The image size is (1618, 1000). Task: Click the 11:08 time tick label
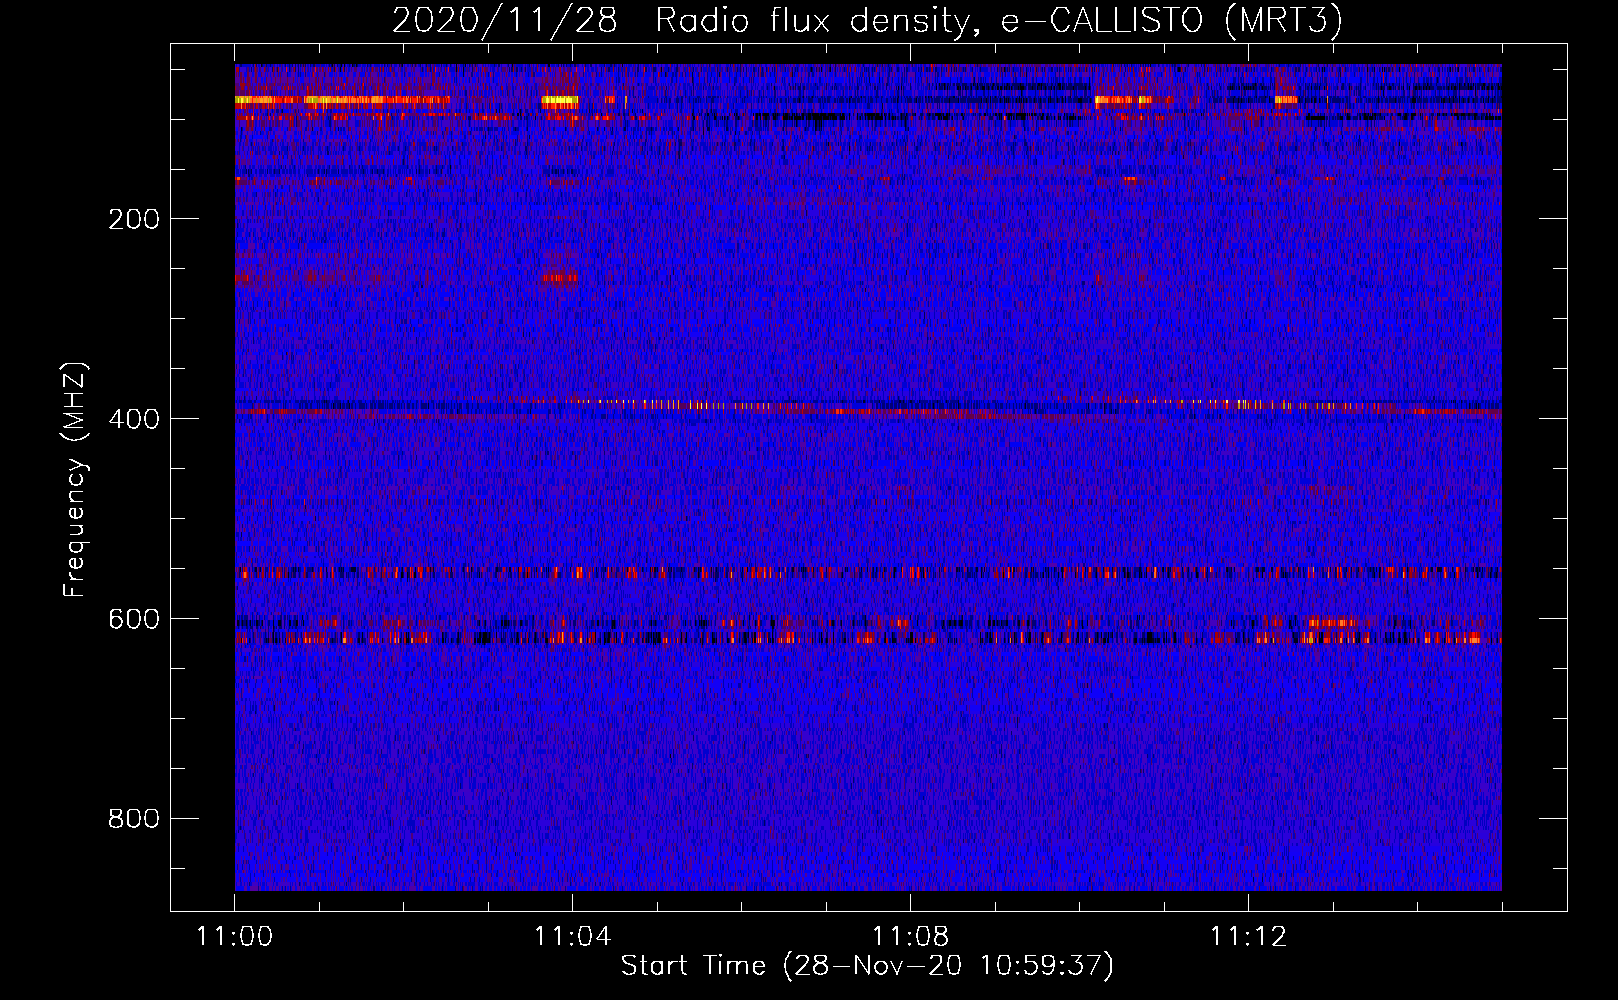pos(910,936)
